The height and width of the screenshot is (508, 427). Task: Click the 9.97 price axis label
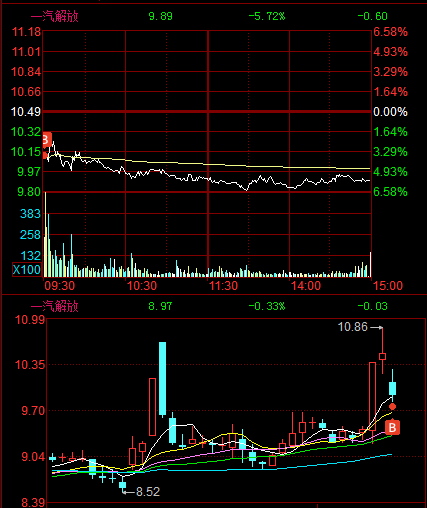[x=29, y=172]
